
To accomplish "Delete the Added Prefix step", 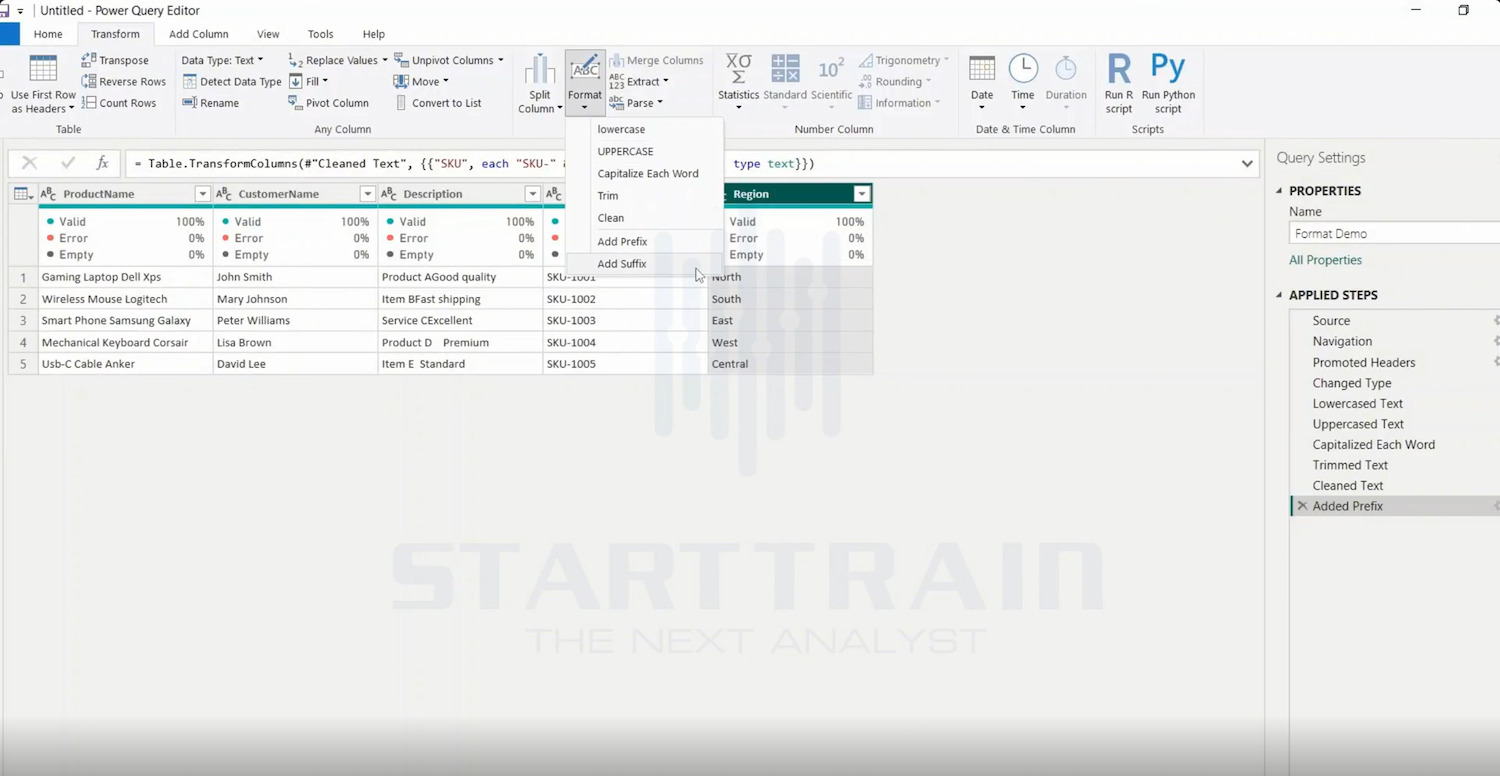I will click(1302, 506).
